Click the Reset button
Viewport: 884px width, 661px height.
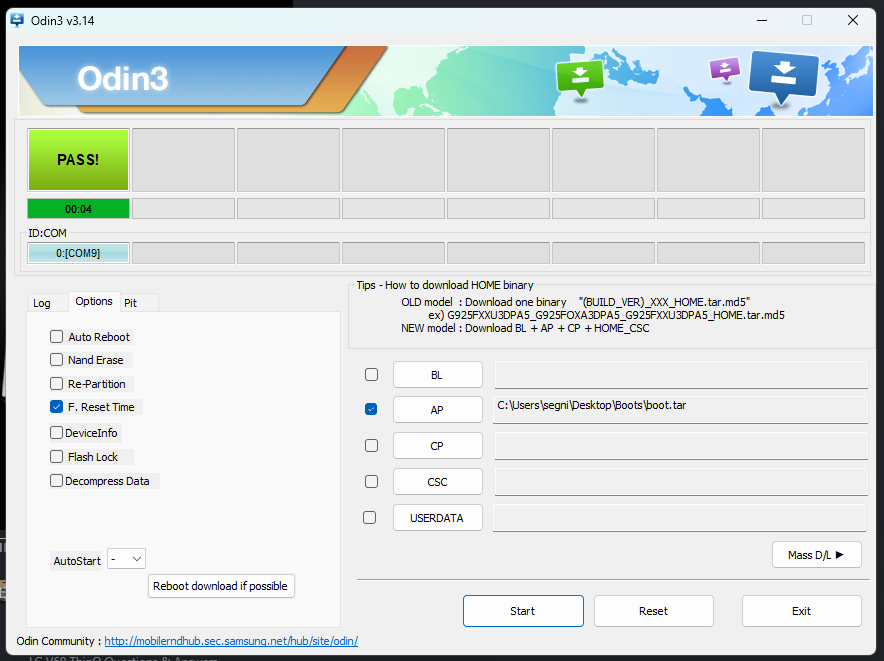pyautogui.click(x=653, y=611)
